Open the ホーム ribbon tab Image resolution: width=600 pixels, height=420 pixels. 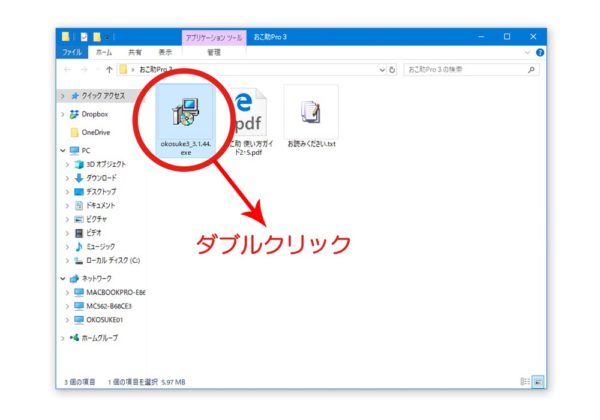(x=104, y=52)
